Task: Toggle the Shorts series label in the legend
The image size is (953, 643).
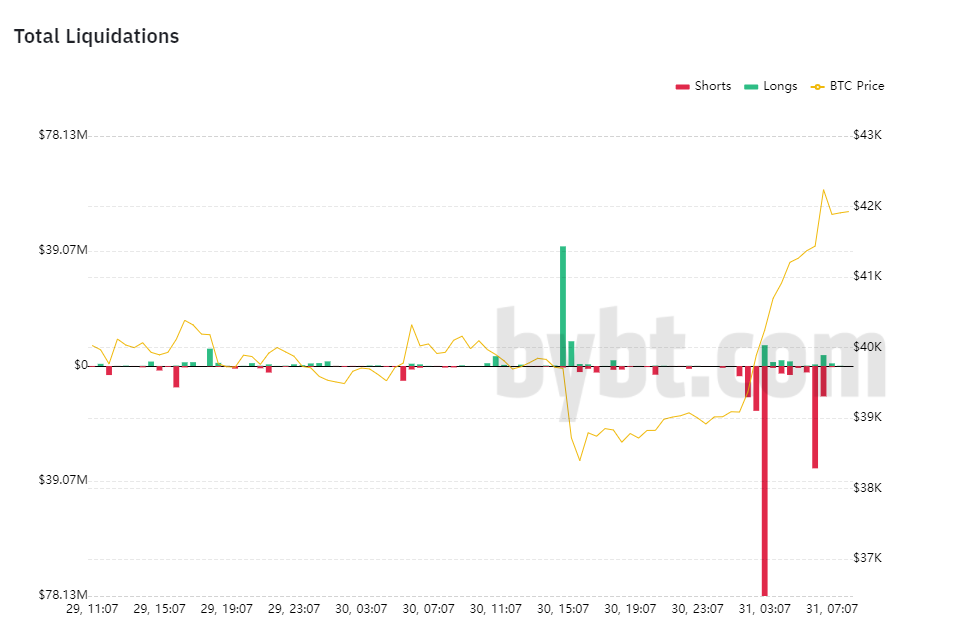Action: coord(712,87)
